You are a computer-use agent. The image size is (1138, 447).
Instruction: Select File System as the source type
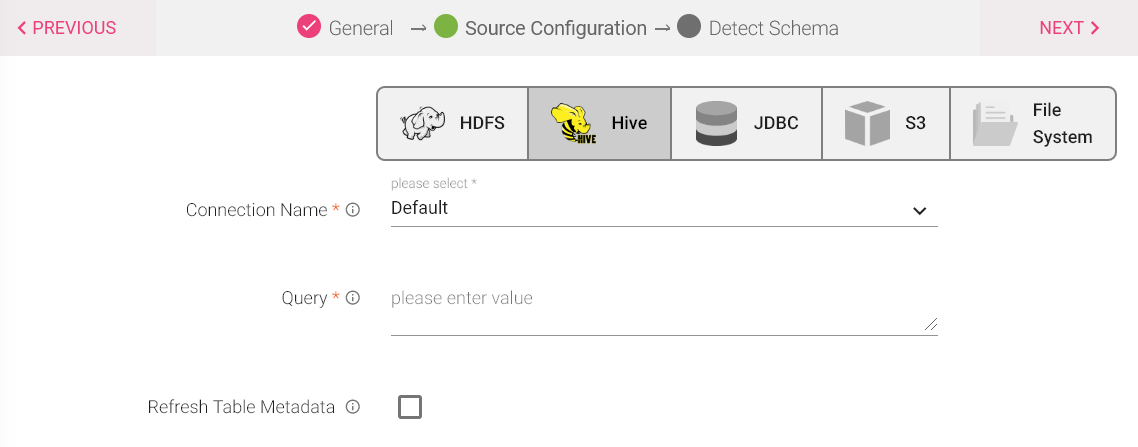(1033, 123)
